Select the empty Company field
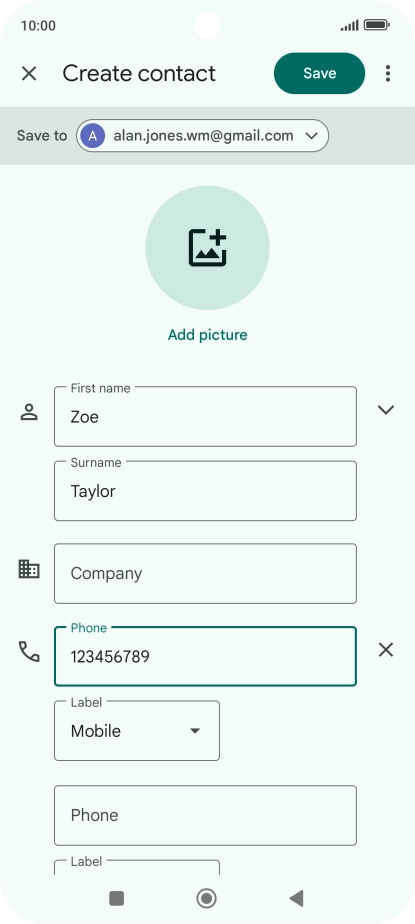 [205, 573]
